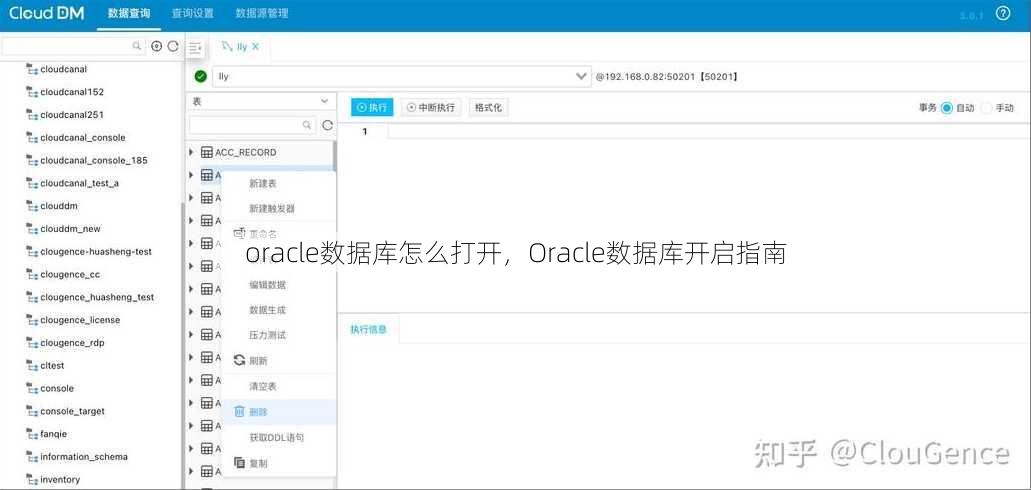Image resolution: width=1031 pixels, height=490 pixels.
Task: Click the 中断执行 button
Action: click(431, 108)
